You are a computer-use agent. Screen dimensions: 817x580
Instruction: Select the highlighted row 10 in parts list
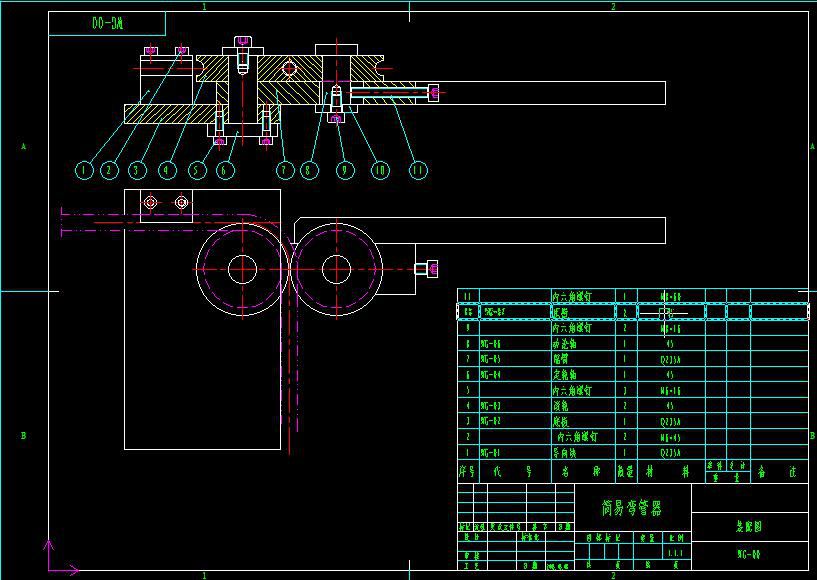pos(632,312)
